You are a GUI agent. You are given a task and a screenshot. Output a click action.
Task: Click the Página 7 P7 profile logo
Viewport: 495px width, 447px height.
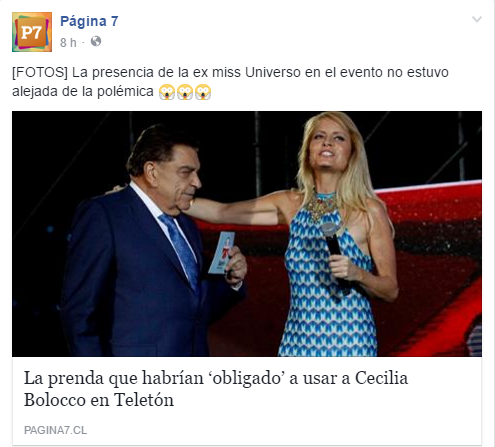tap(32, 32)
